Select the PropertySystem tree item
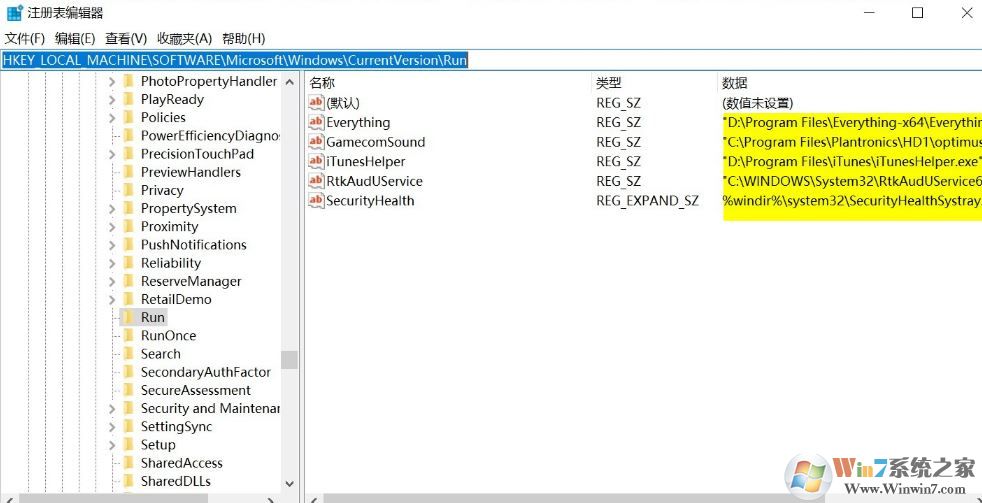Screen dimensions: 982x503 click(189, 209)
